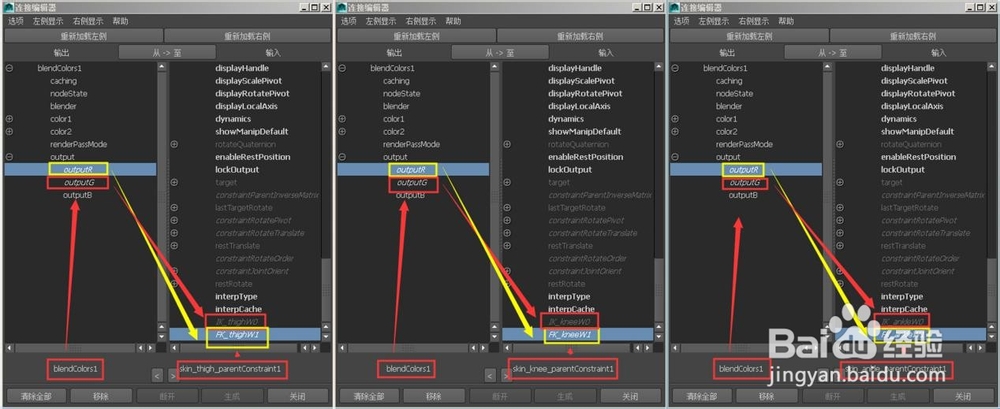Select FK_kneeW1 attribute in the input list
The image size is (1000, 409).
(x=570, y=334)
